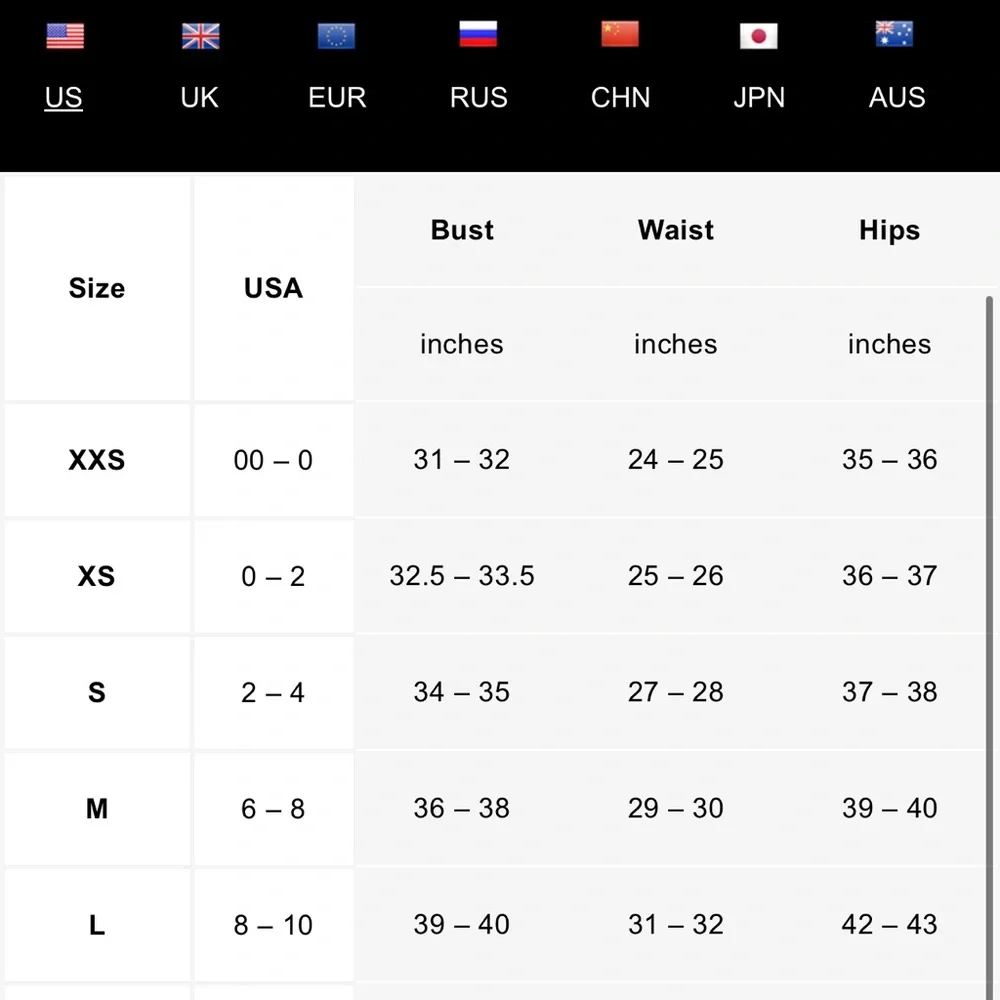
Task: Select the US size tab
Action: (64, 98)
